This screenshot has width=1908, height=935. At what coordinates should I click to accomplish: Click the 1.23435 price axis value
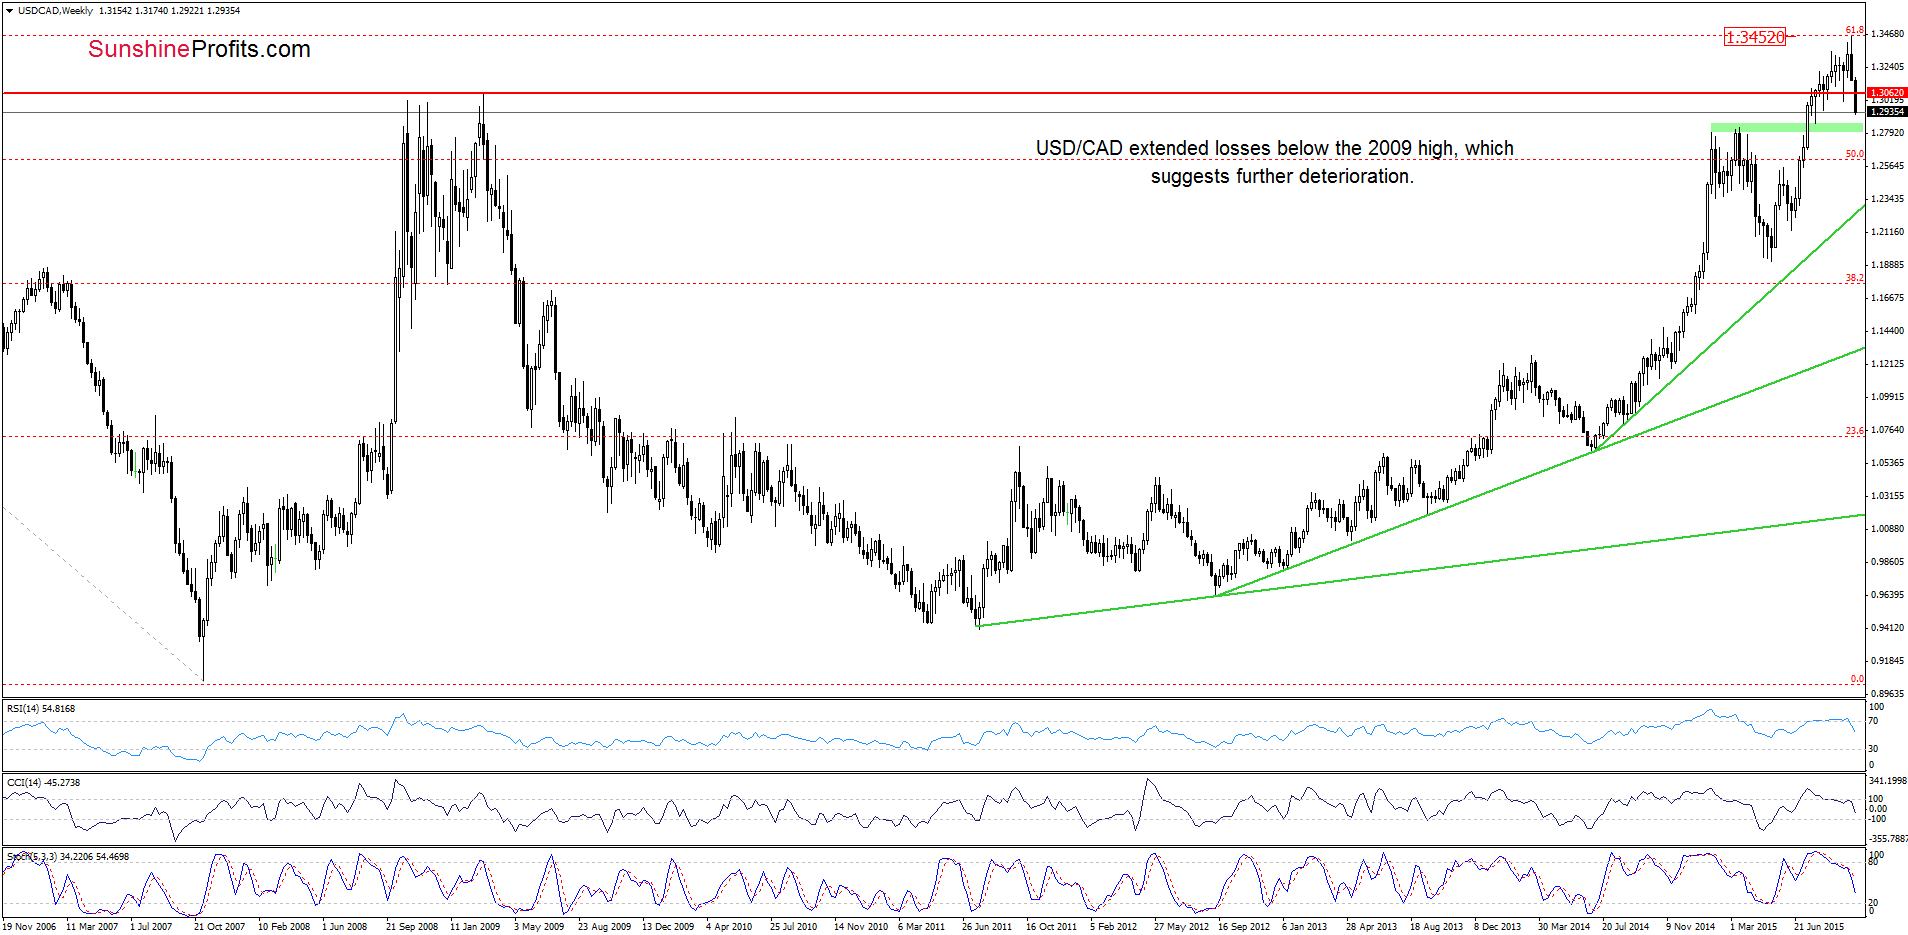(x=1887, y=199)
